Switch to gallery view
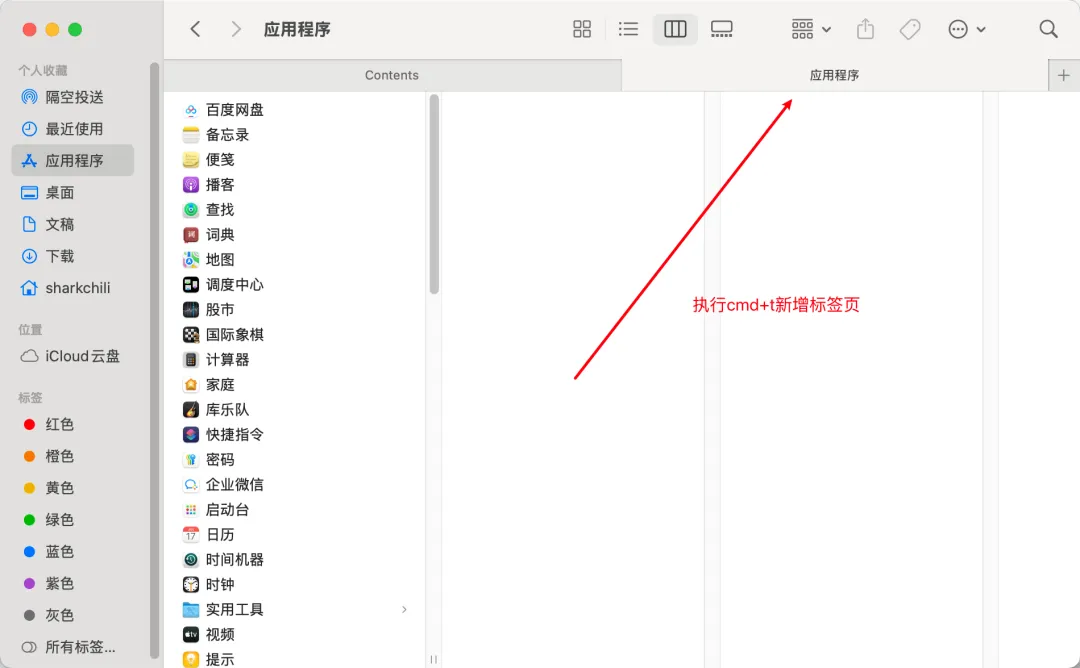The image size is (1080, 668). click(x=722, y=29)
